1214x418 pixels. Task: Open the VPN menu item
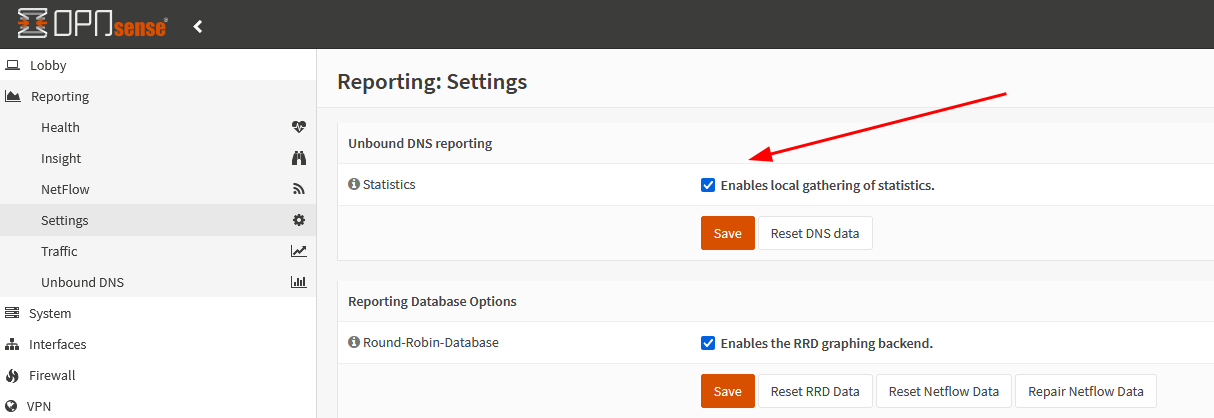(38, 406)
